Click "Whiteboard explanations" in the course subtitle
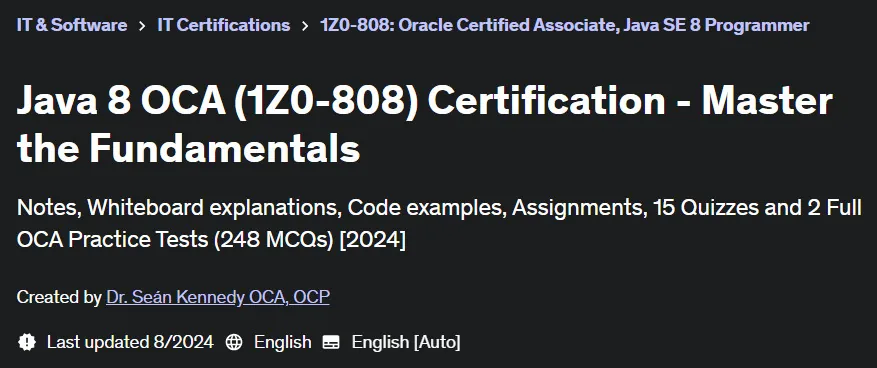This screenshot has width=877, height=368. [214, 208]
